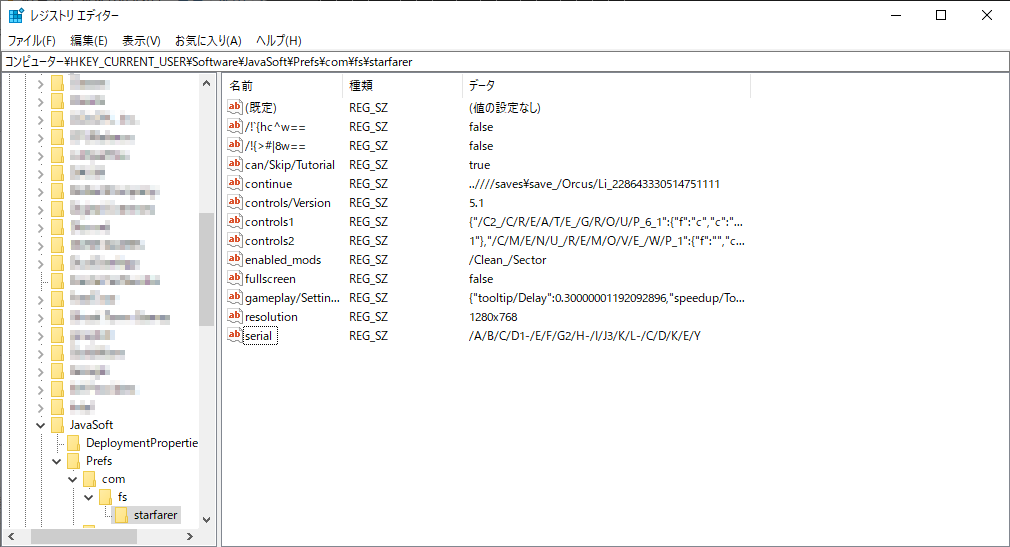Viewport: 1010px width, 547px height.
Task: Select the com key label in tree
Action: pyautogui.click(x=113, y=479)
